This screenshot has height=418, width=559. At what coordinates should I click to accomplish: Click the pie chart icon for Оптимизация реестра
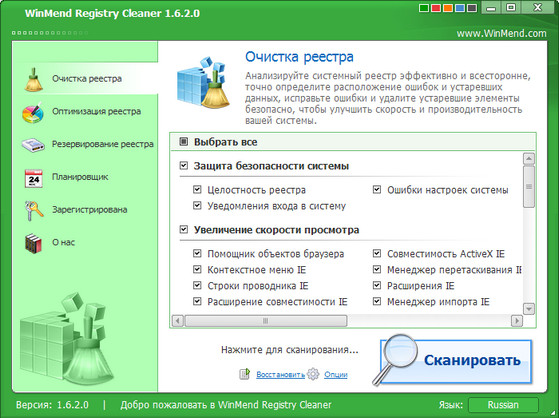pos(33,112)
